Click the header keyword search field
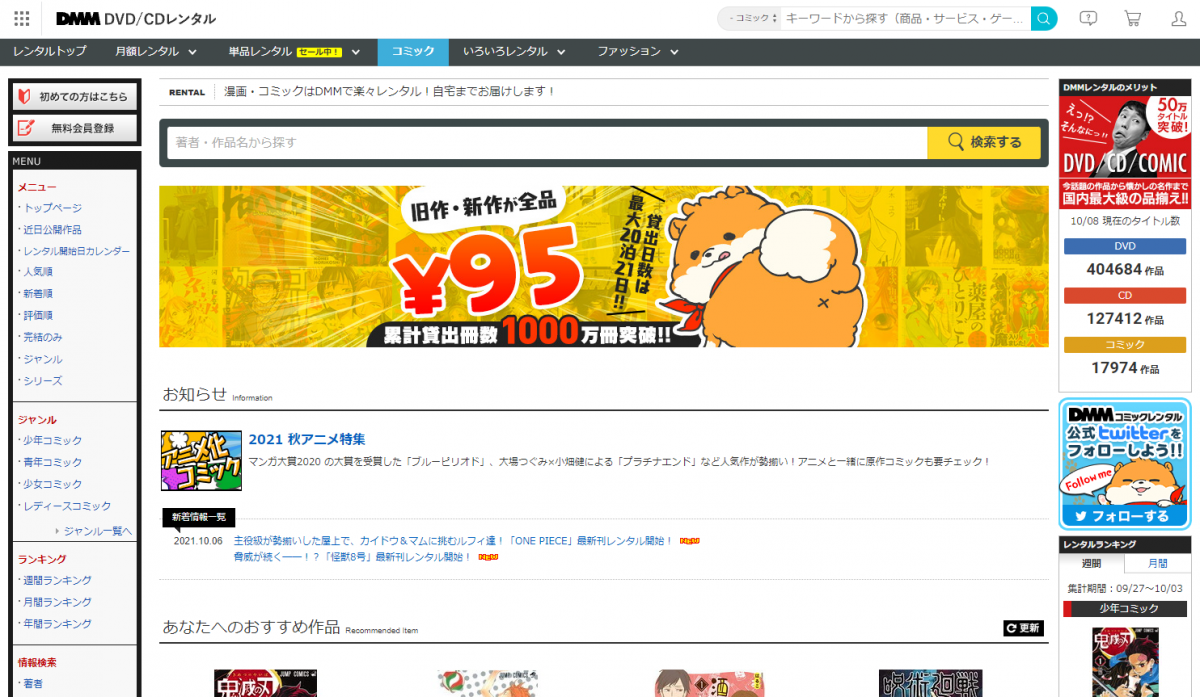Screen dimensions: 1200x697 tap(906, 19)
